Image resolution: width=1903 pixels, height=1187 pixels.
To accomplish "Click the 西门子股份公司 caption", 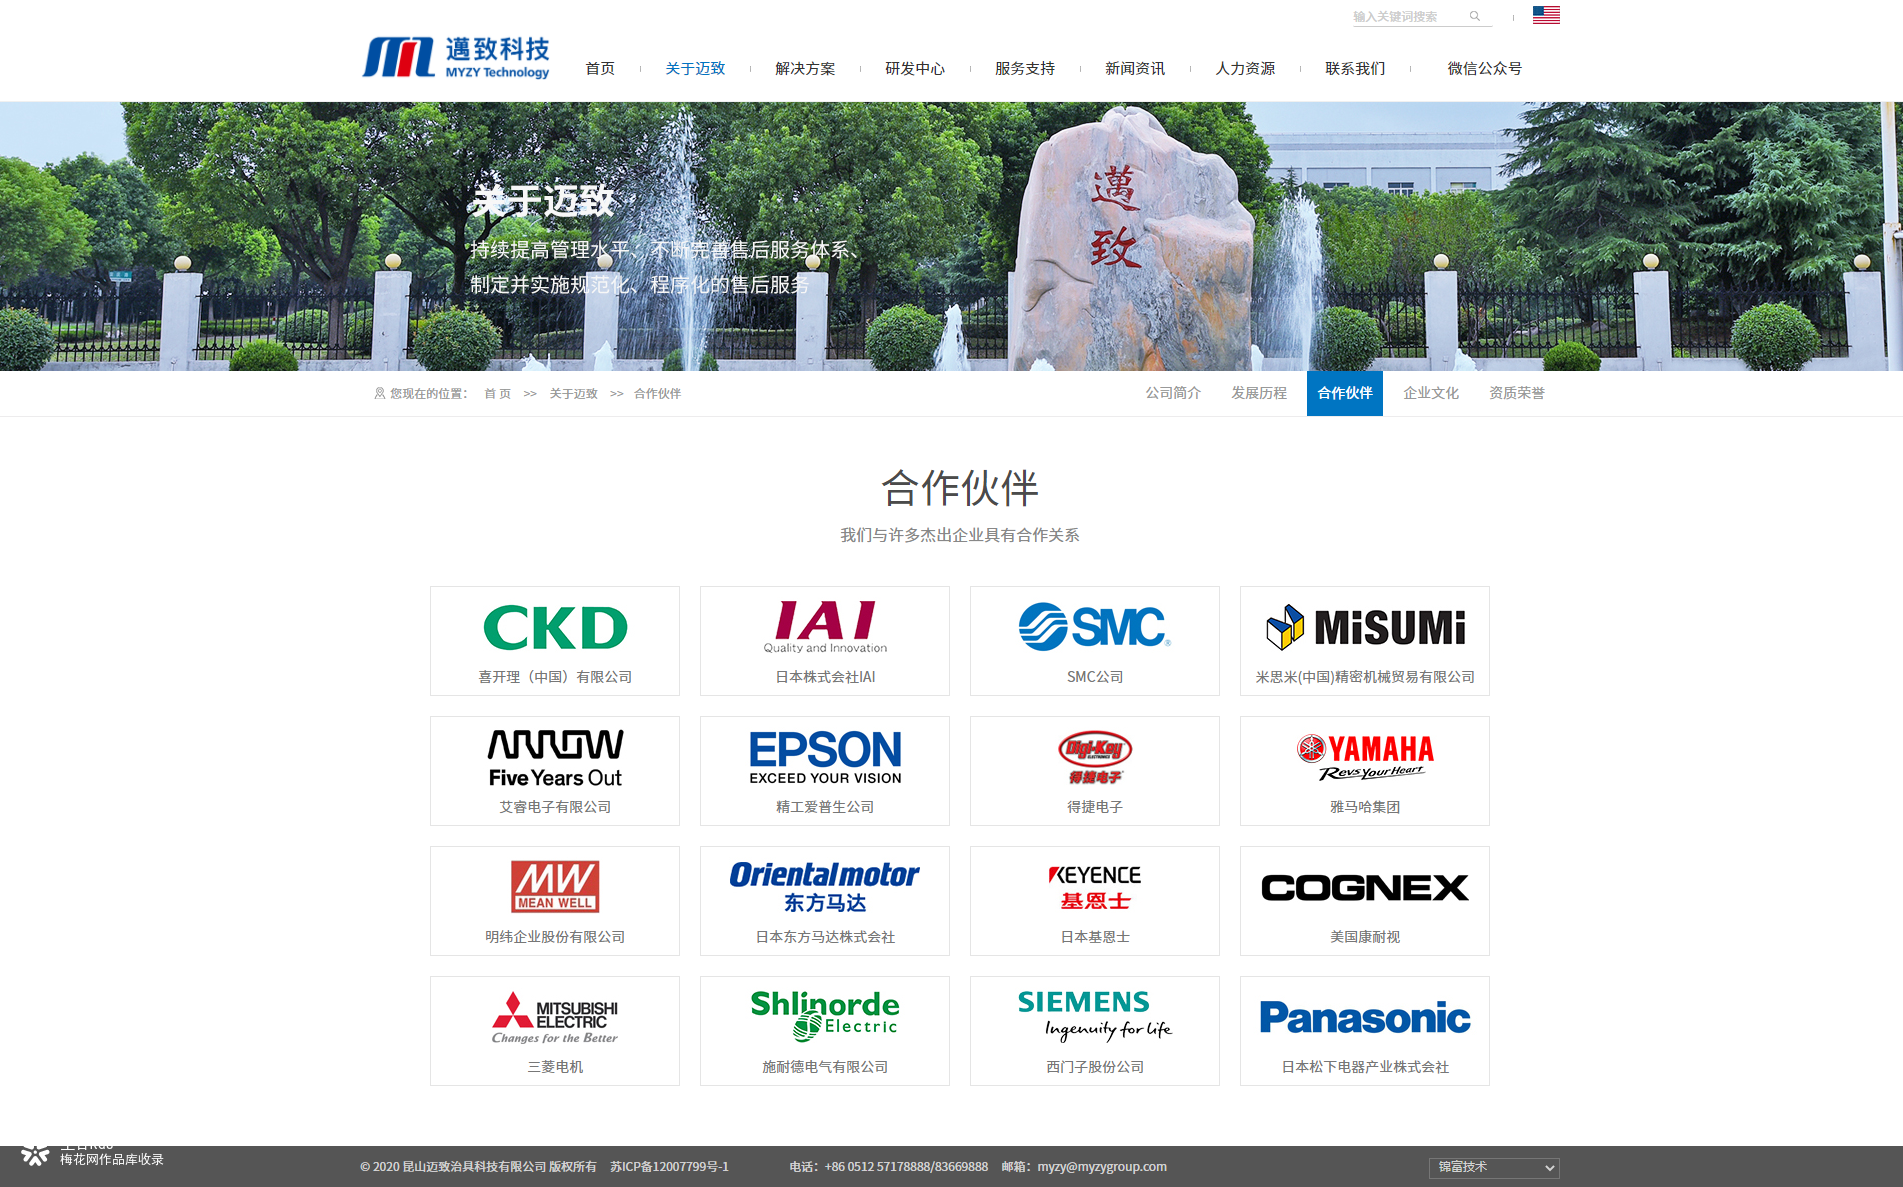I will pos(1095,1067).
